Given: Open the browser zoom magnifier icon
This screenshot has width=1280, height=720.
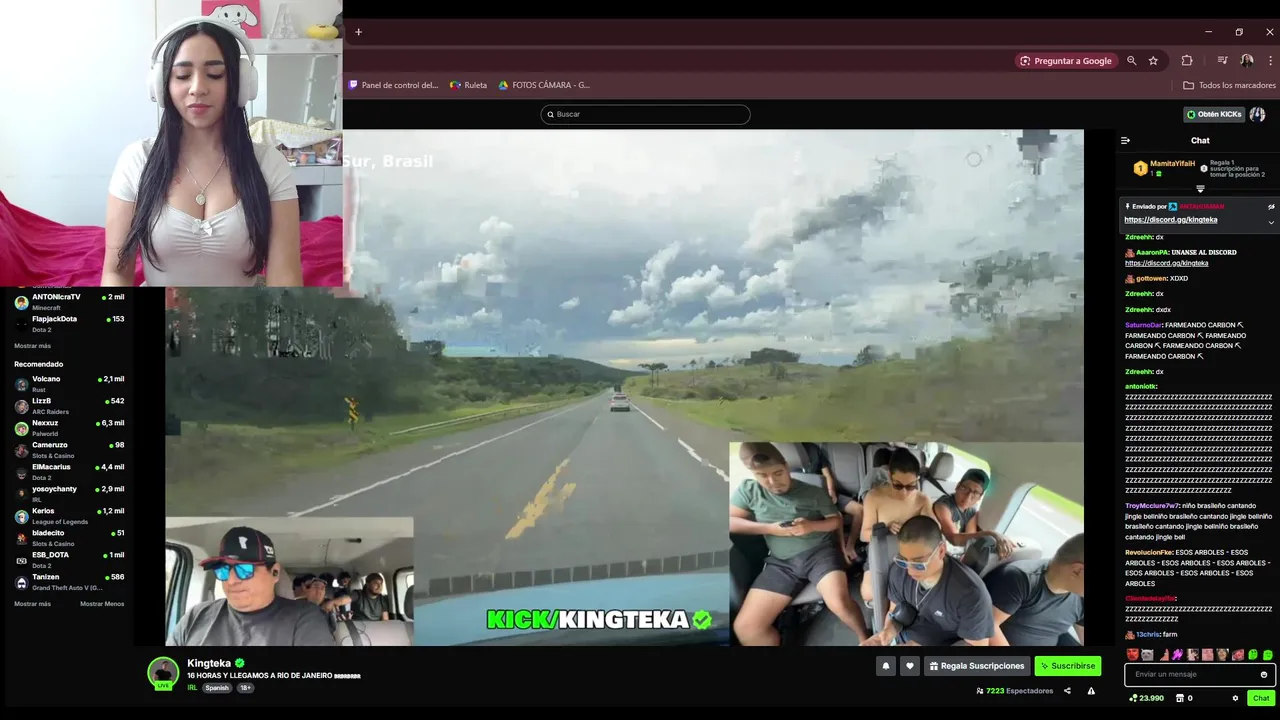Looking at the screenshot, I should [x=1132, y=61].
